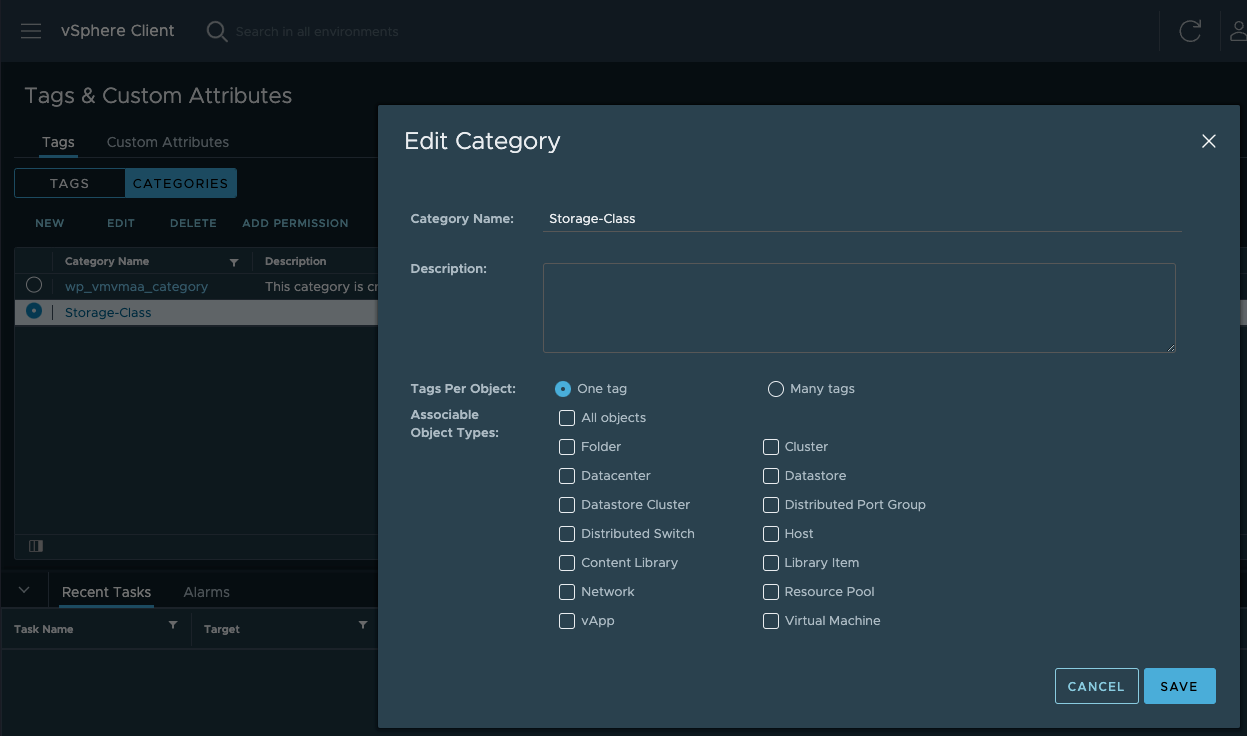Click the refresh icon in header
Image resolution: width=1247 pixels, height=736 pixels.
[x=1190, y=31]
